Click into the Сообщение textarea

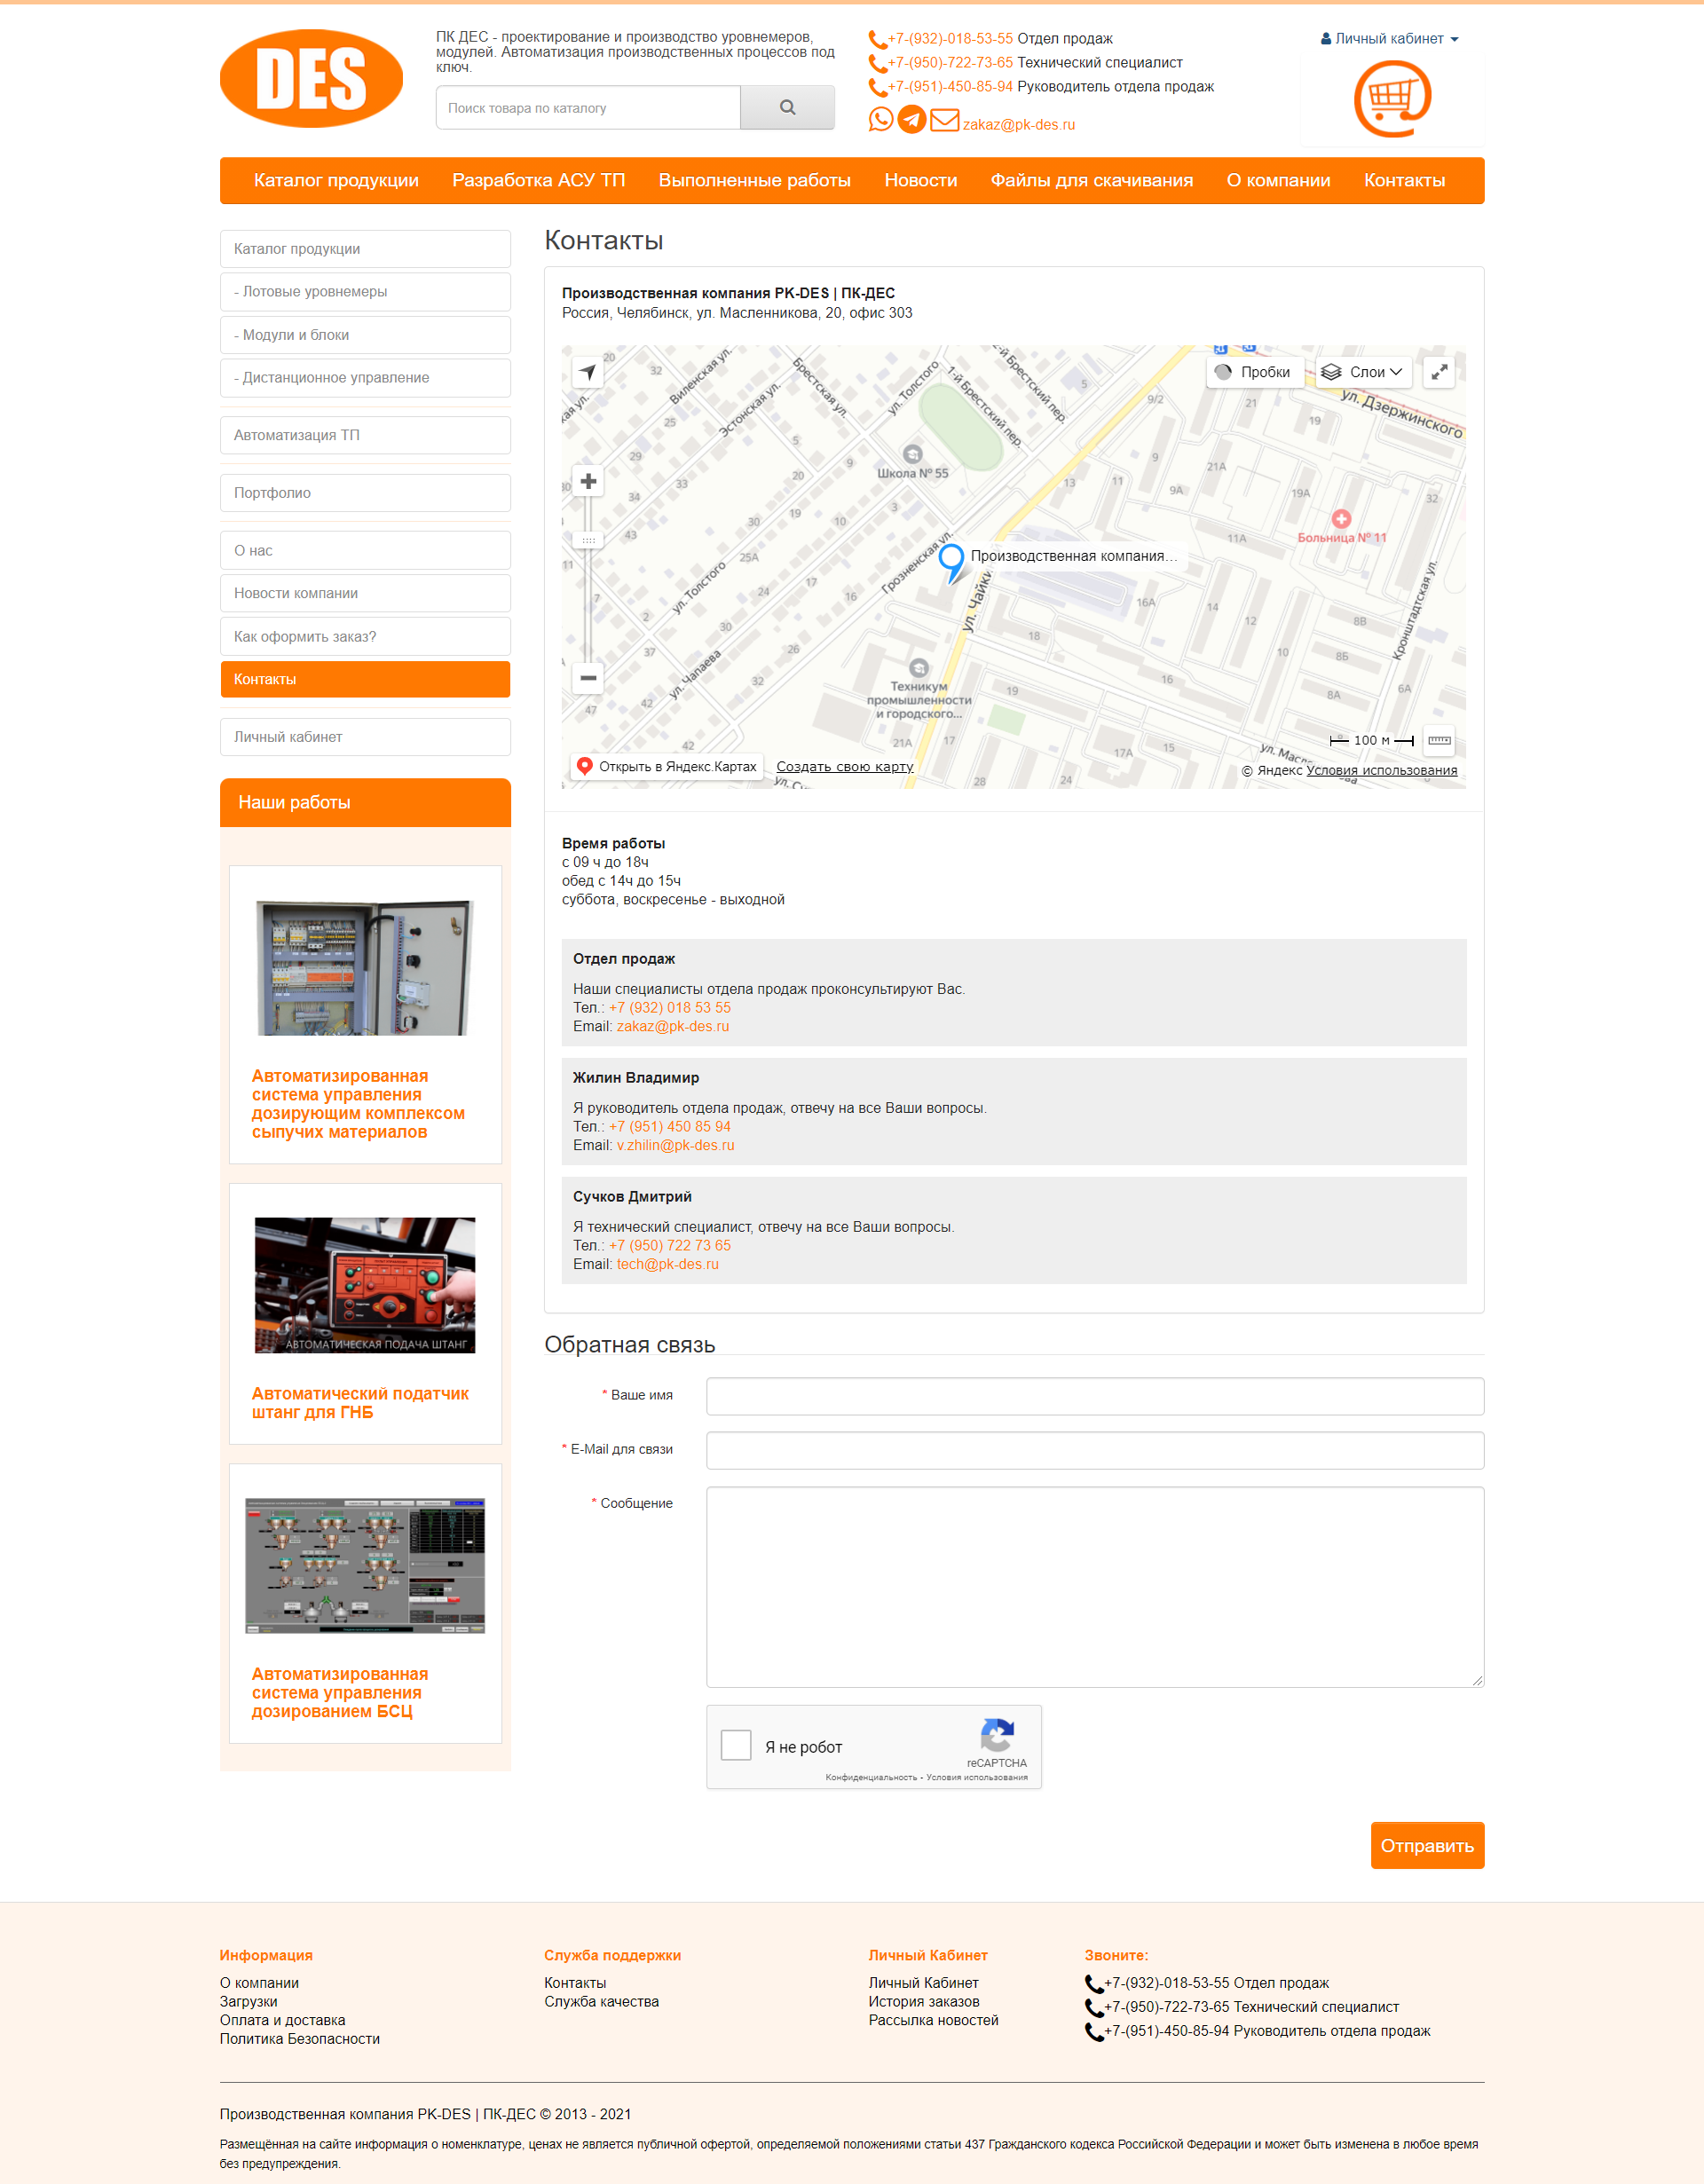click(x=1095, y=1587)
